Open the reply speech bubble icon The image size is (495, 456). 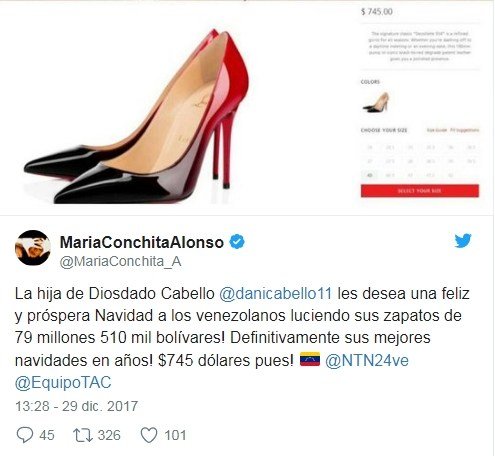point(25,435)
